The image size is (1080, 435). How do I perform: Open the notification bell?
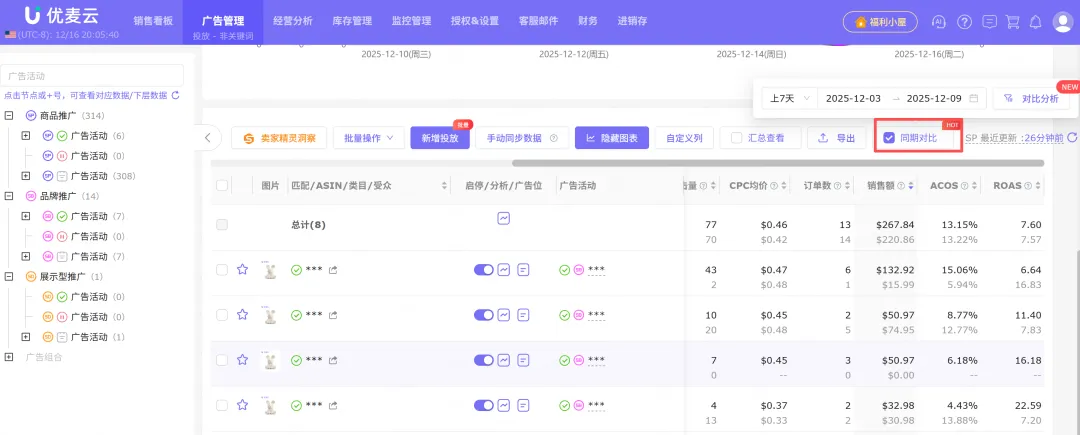click(x=1036, y=21)
